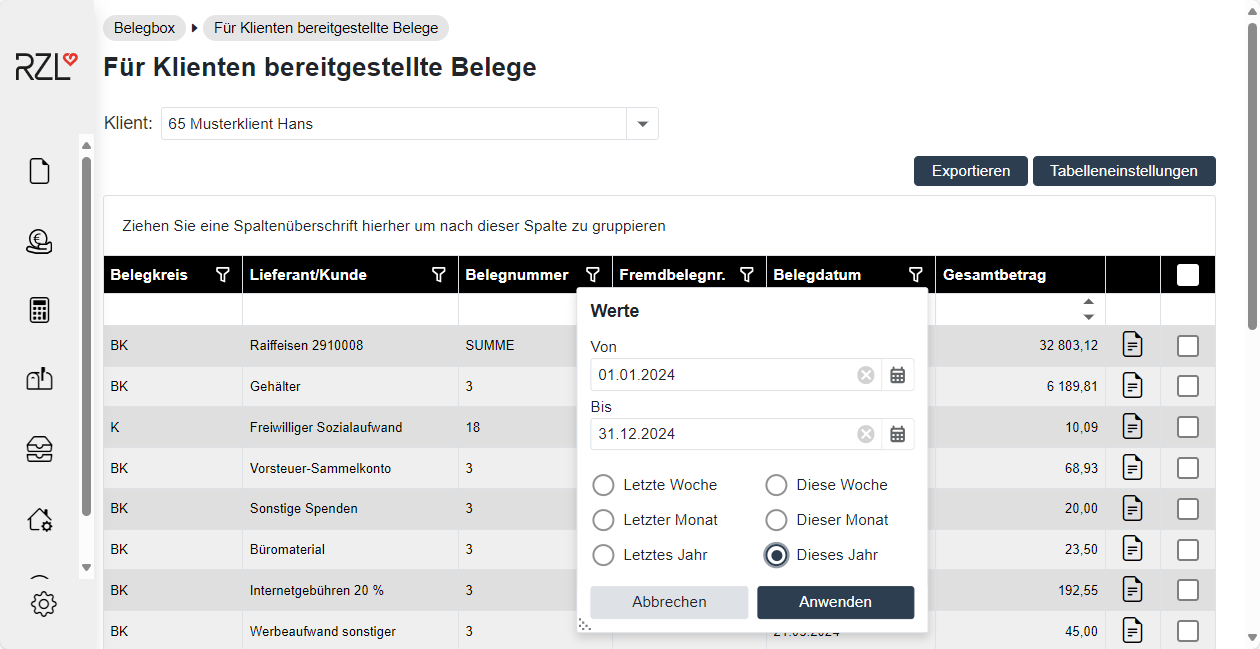Open the inbox tray sidebar icon
Viewport: 1260px width, 649px height.
tap(39, 450)
